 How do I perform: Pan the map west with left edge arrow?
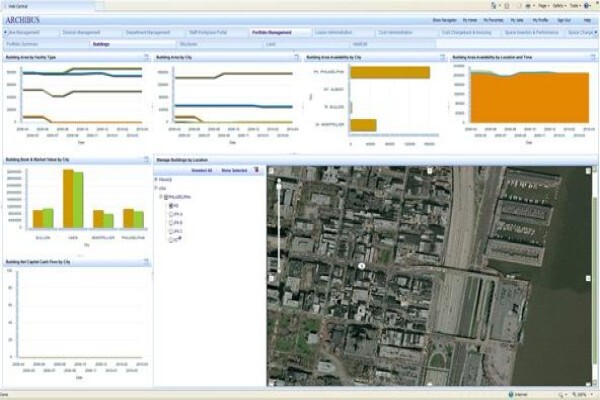pos(271,278)
